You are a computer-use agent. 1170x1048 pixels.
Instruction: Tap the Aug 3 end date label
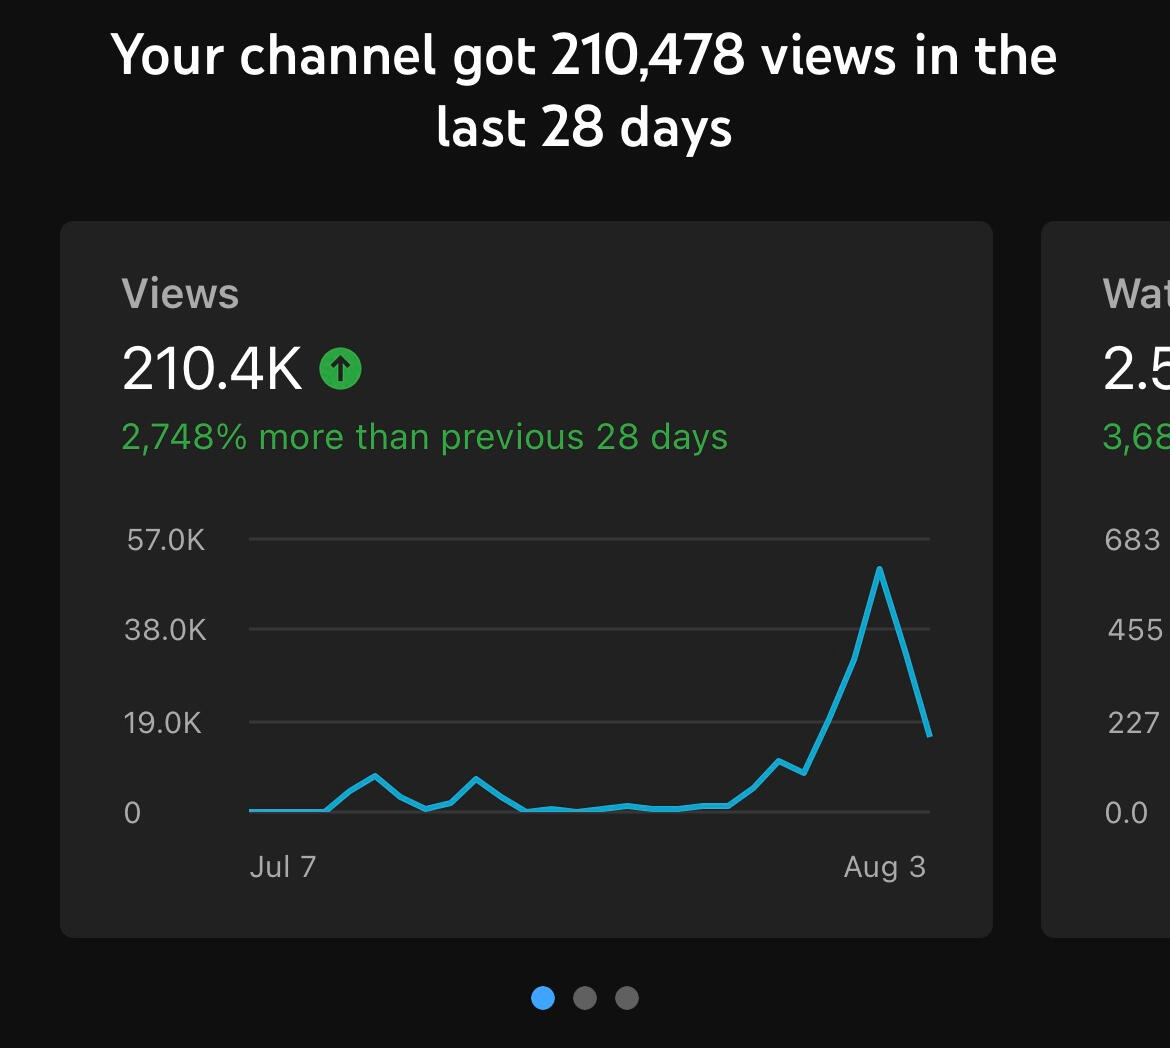tap(885, 866)
